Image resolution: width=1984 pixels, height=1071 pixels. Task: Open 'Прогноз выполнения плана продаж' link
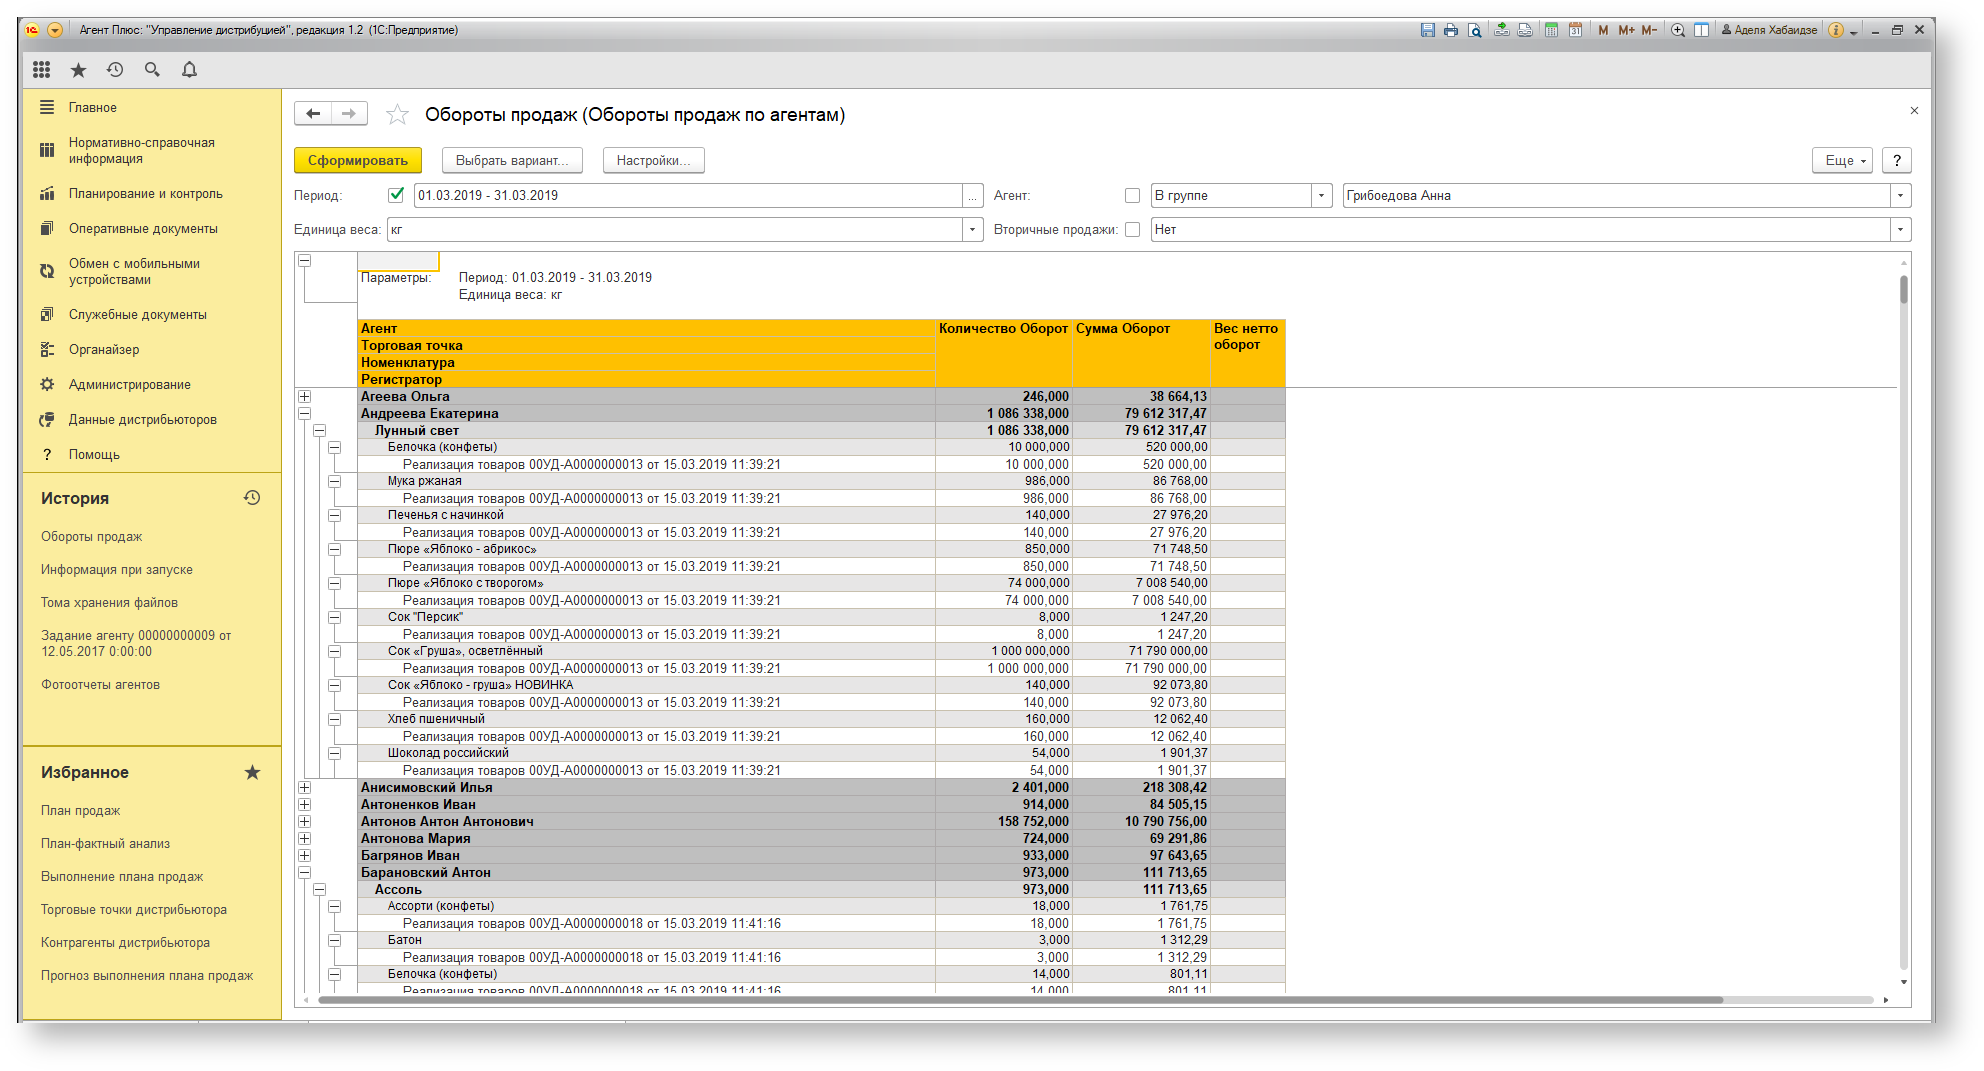[x=147, y=976]
